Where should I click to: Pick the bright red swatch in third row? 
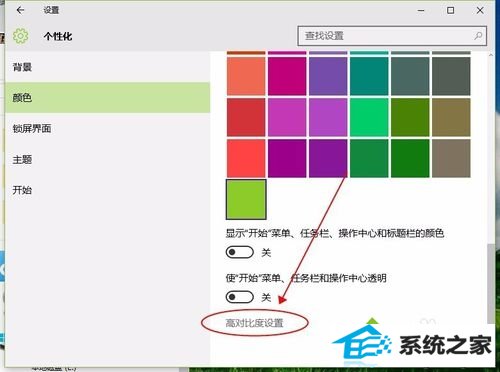[246, 158]
